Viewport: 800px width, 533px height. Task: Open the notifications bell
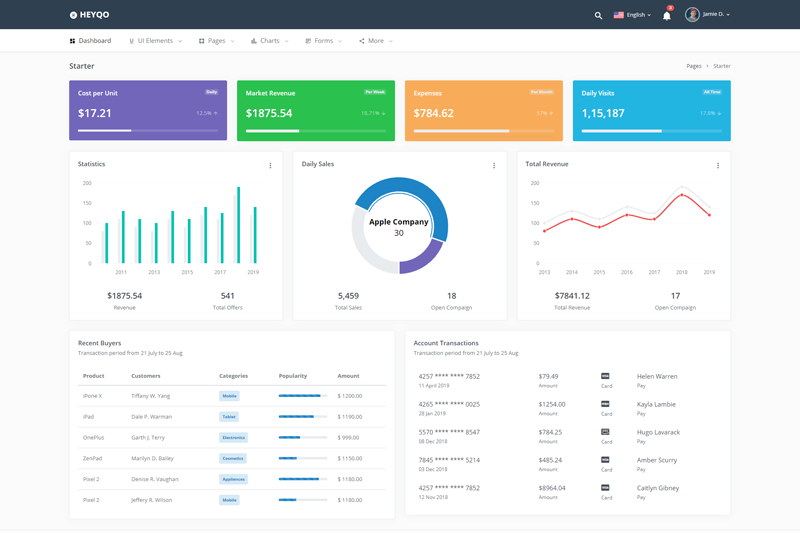(x=667, y=15)
